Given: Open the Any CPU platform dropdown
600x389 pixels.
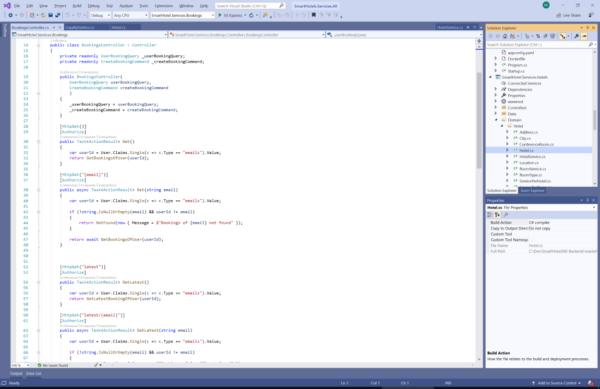Looking at the screenshot, I should (130, 15).
